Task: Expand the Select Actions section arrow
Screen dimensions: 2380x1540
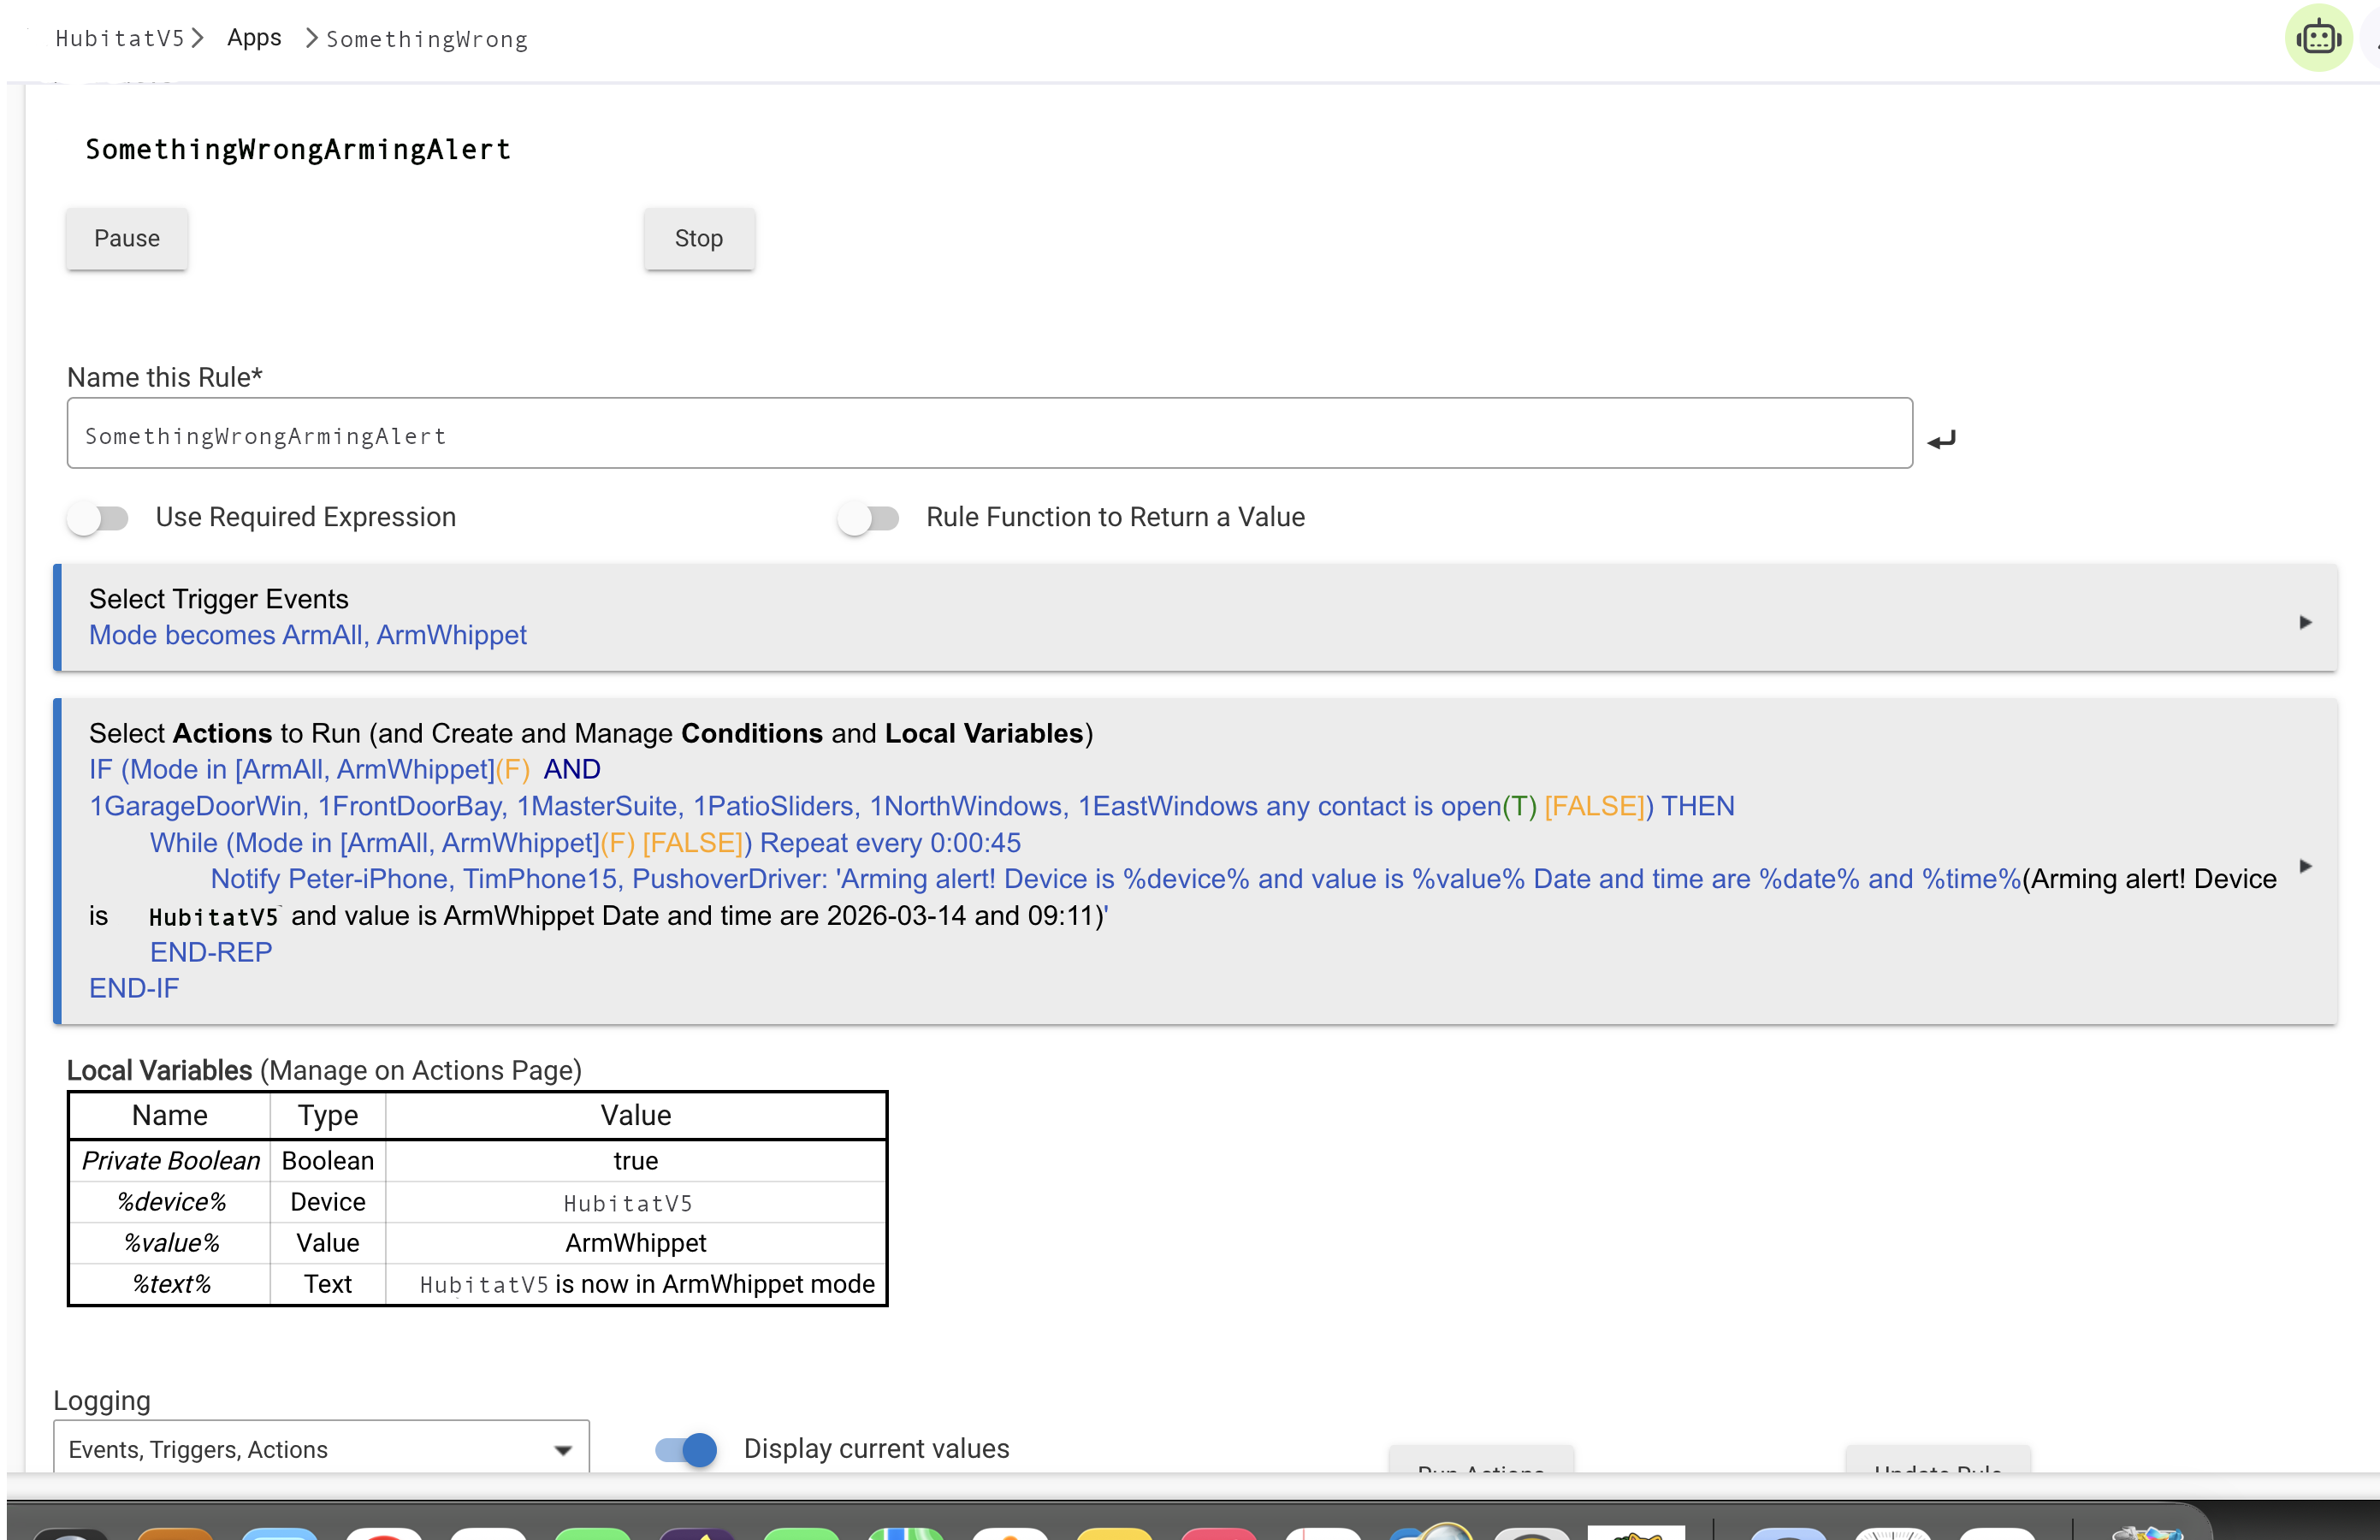Action: click(2305, 865)
